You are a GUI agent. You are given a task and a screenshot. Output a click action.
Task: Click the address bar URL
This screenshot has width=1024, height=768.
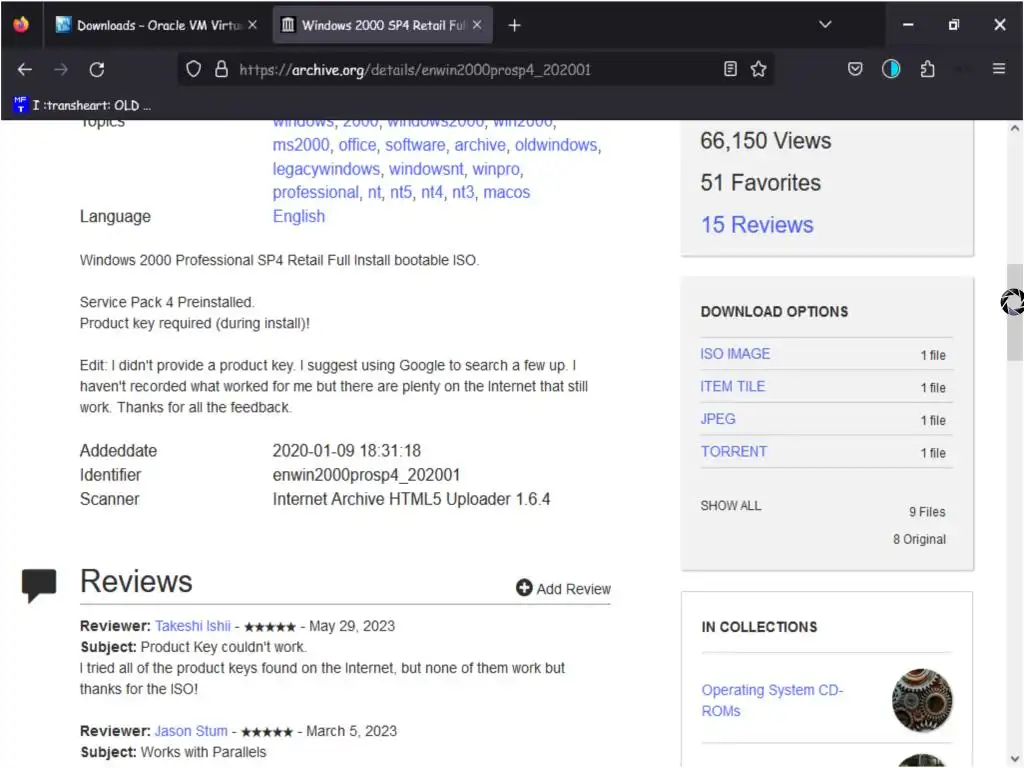pos(415,70)
